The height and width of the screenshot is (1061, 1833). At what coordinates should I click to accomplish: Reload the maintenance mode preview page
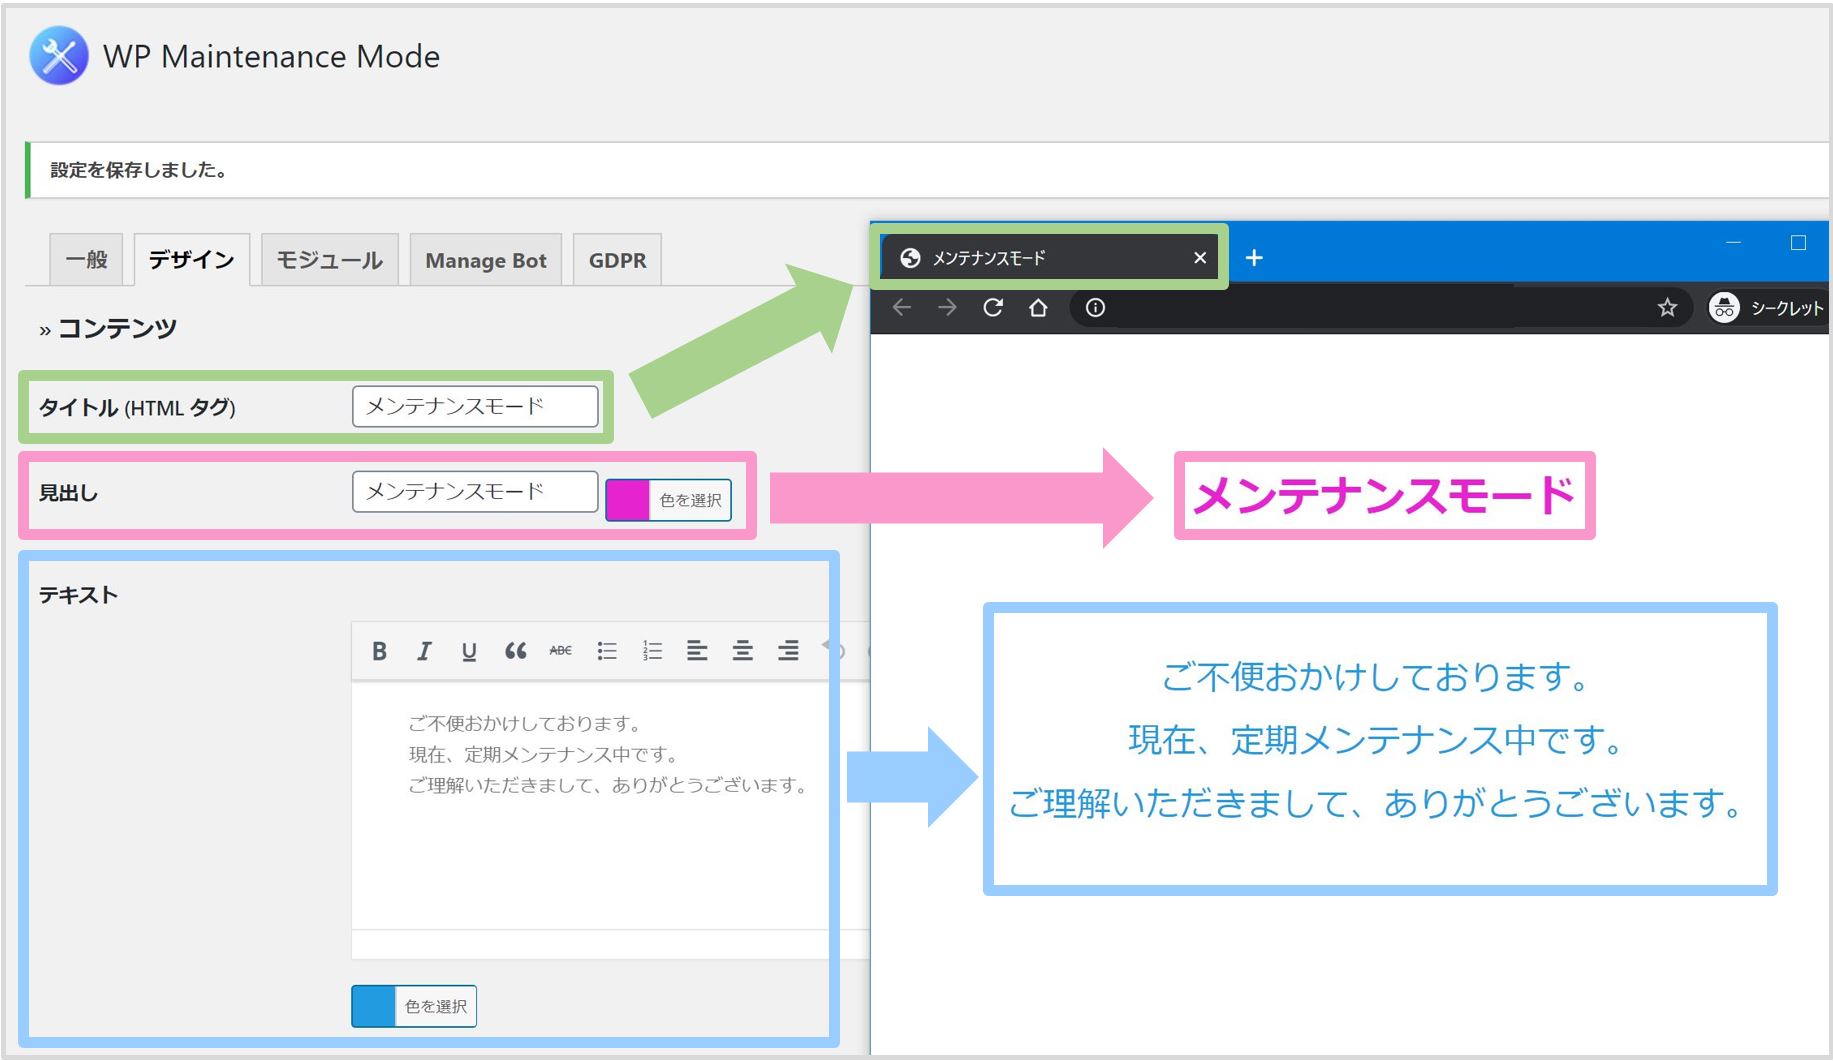993,308
